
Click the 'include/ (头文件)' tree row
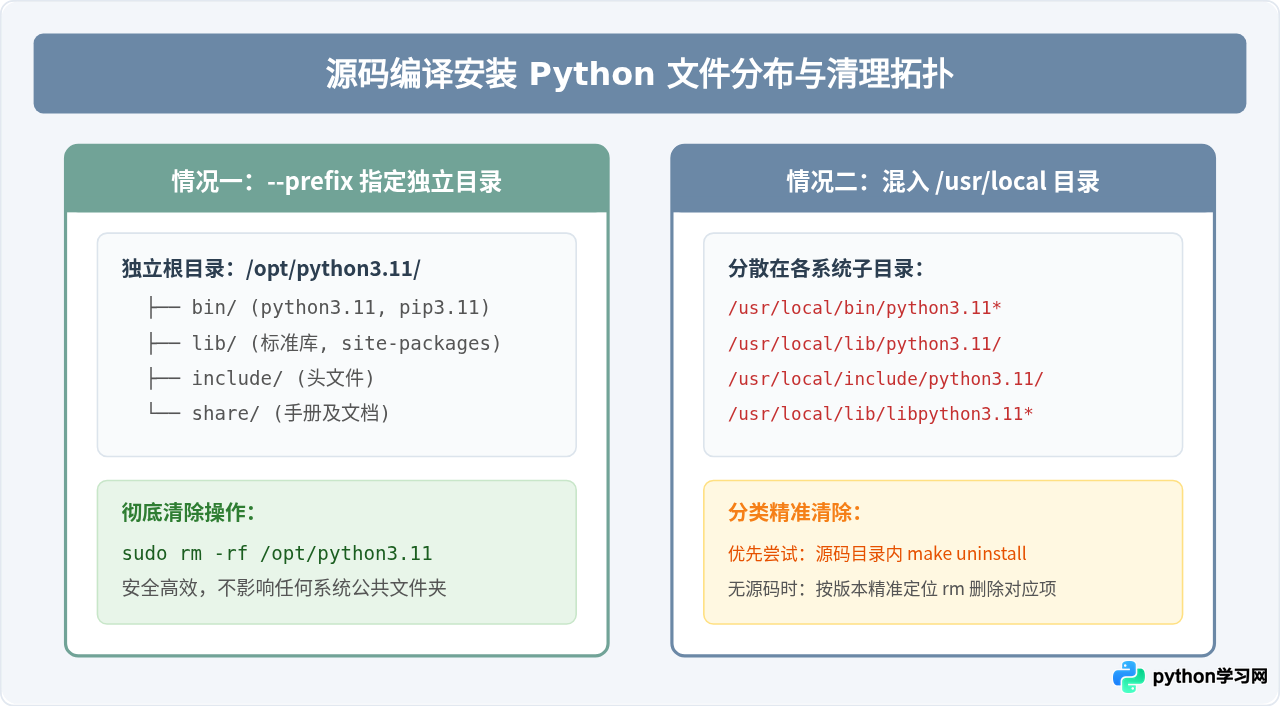click(x=261, y=378)
